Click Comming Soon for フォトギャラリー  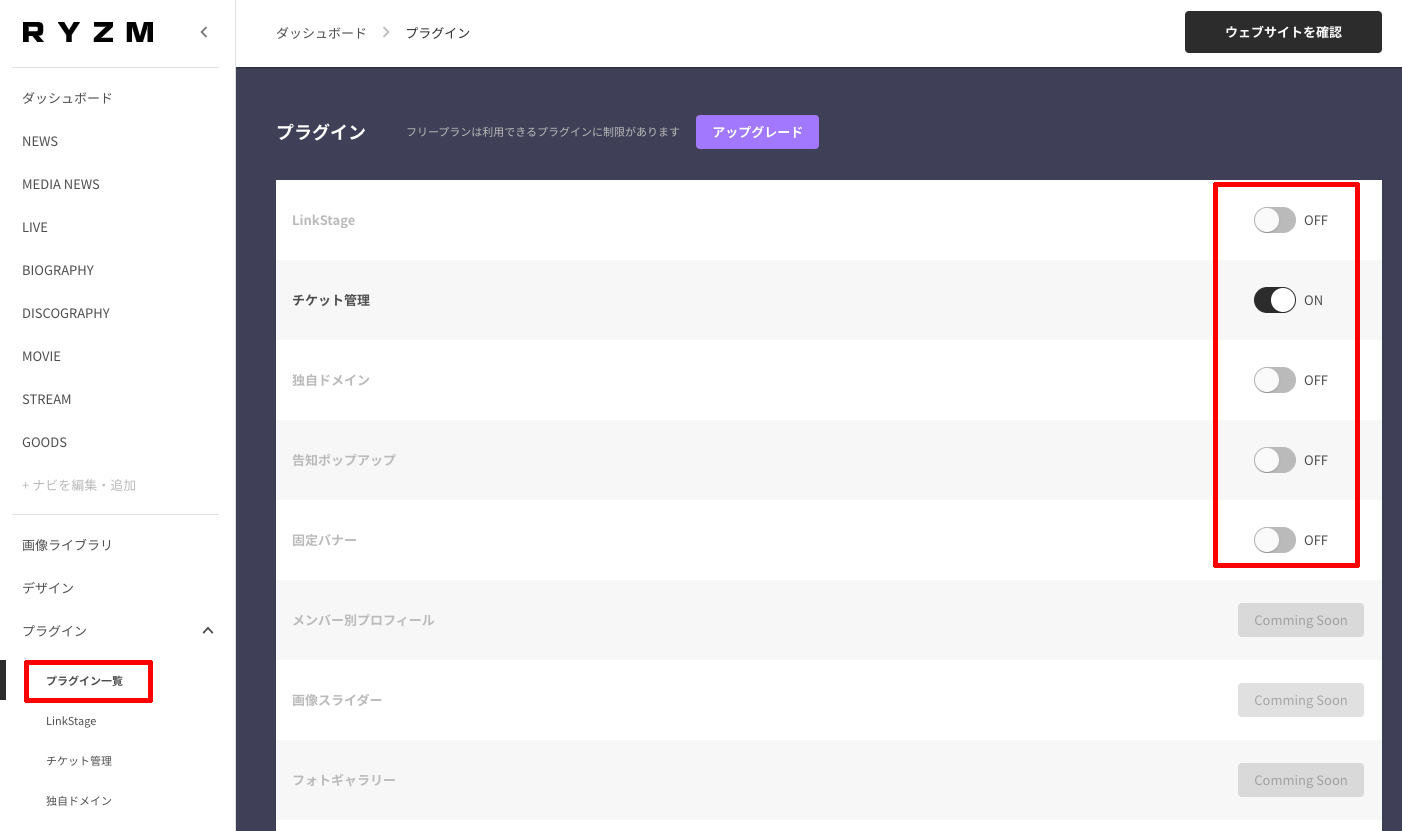[x=1300, y=780]
